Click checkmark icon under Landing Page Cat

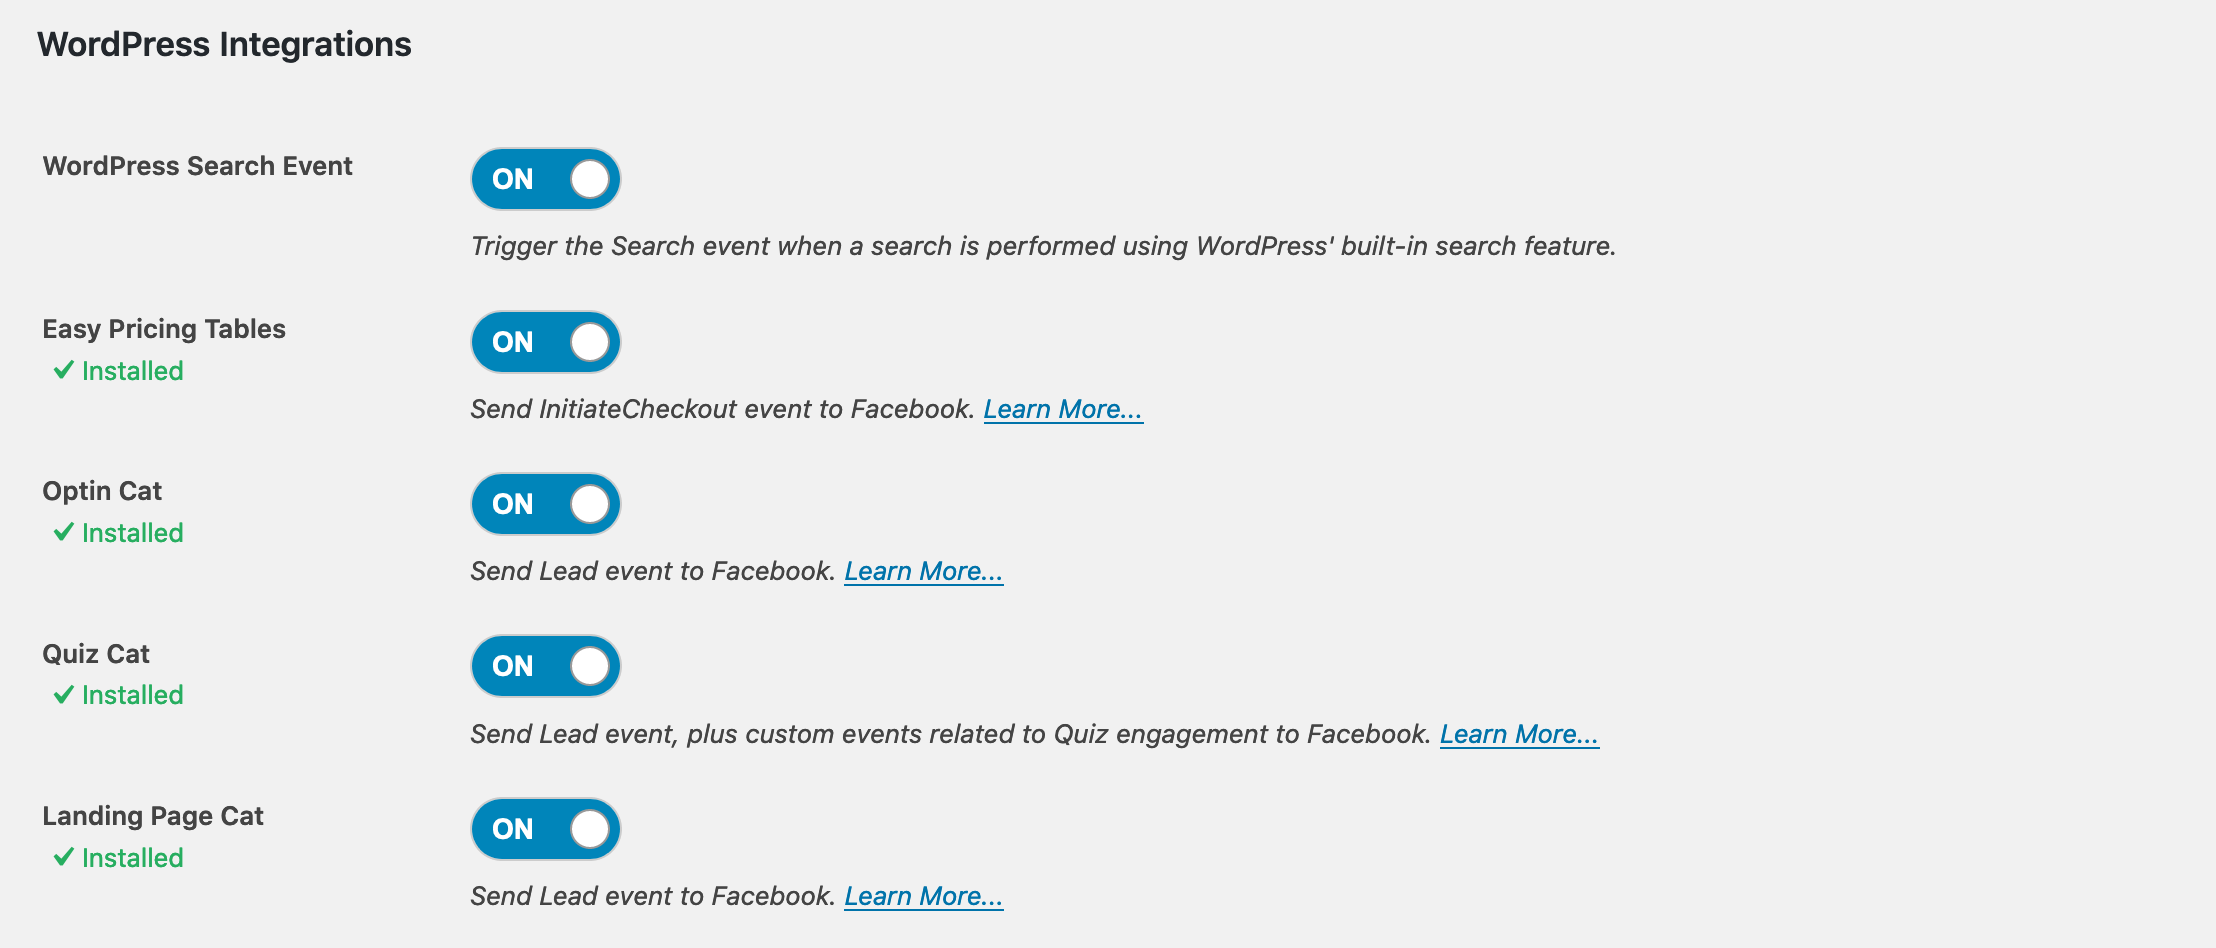coord(64,857)
